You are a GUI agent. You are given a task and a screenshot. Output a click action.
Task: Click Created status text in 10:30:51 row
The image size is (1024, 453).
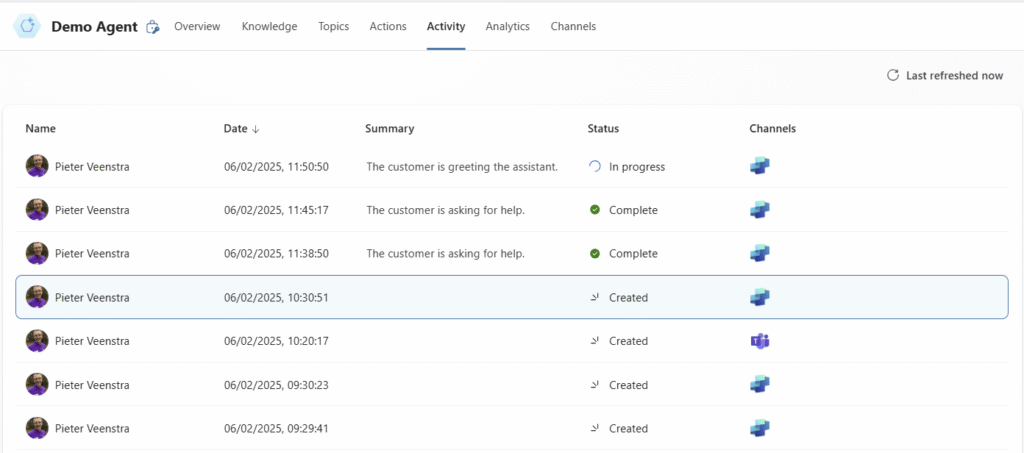(628, 297)
